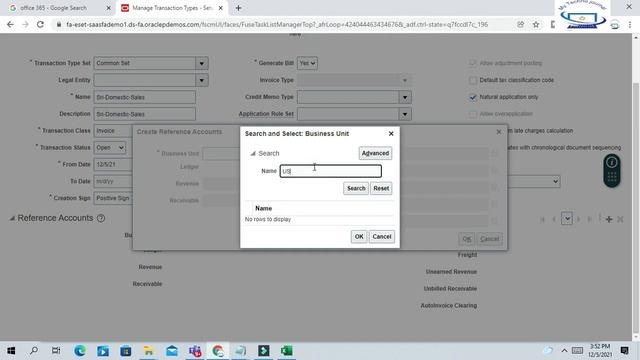Click the Name column header in results

pyautogui.click(x=264, y=208)
